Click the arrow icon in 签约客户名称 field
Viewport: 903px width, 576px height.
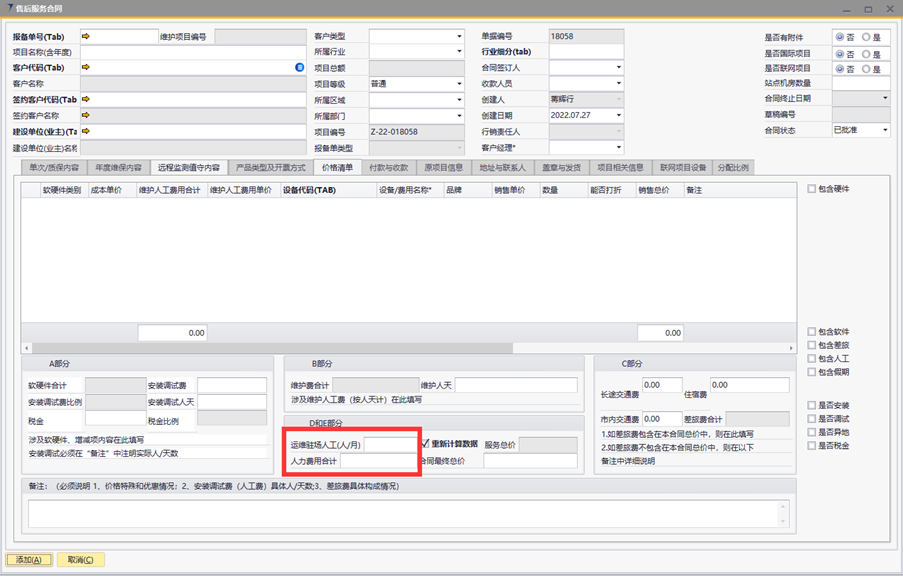point(86,116)
